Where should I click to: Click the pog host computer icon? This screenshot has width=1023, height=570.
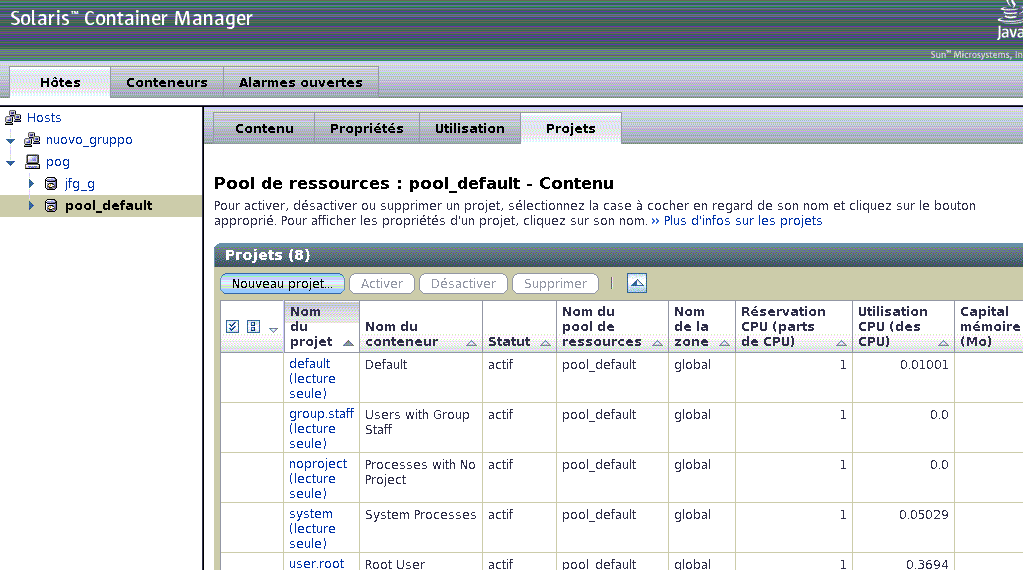tap(32, 161)
